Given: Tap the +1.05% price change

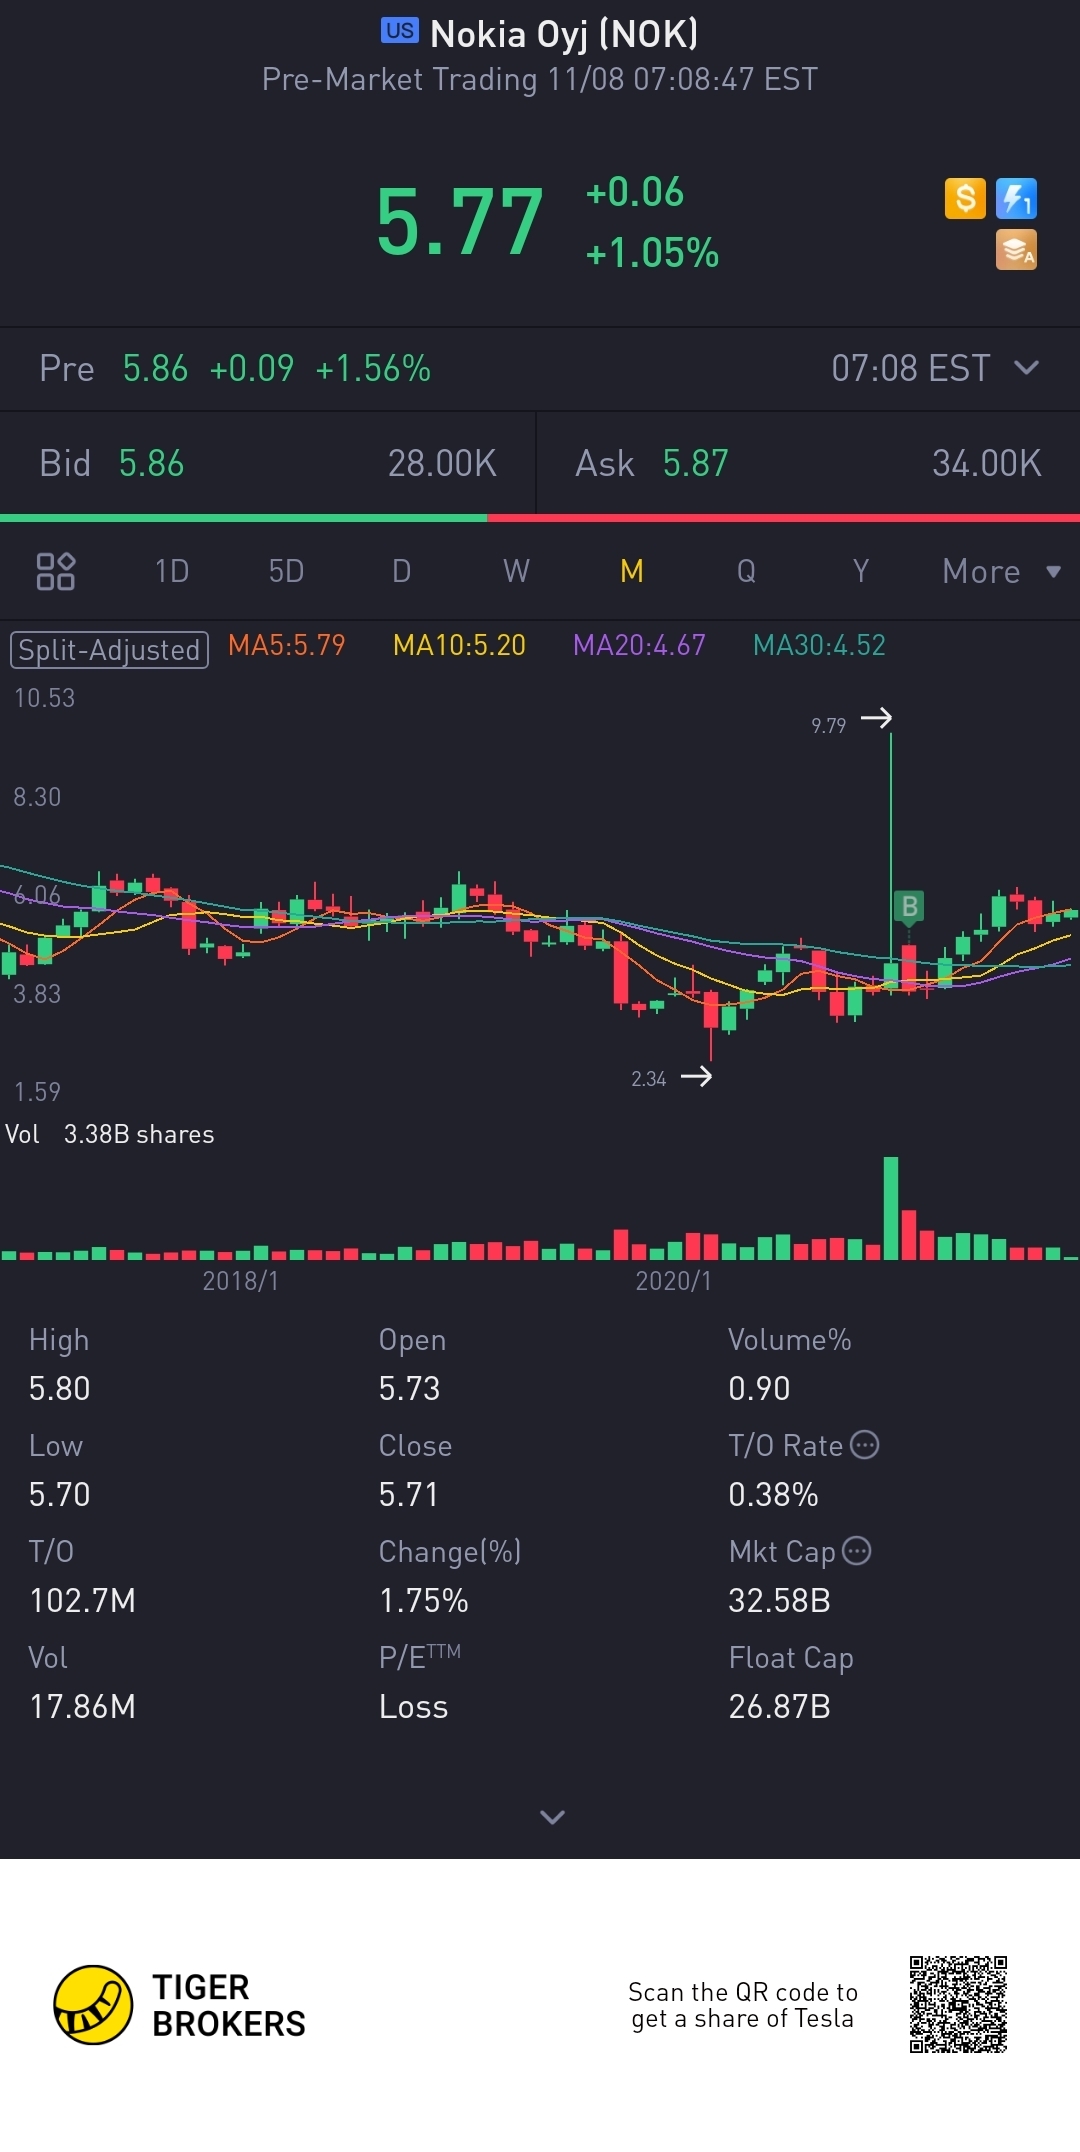Looking at the screenshot, I should (652, 253).
